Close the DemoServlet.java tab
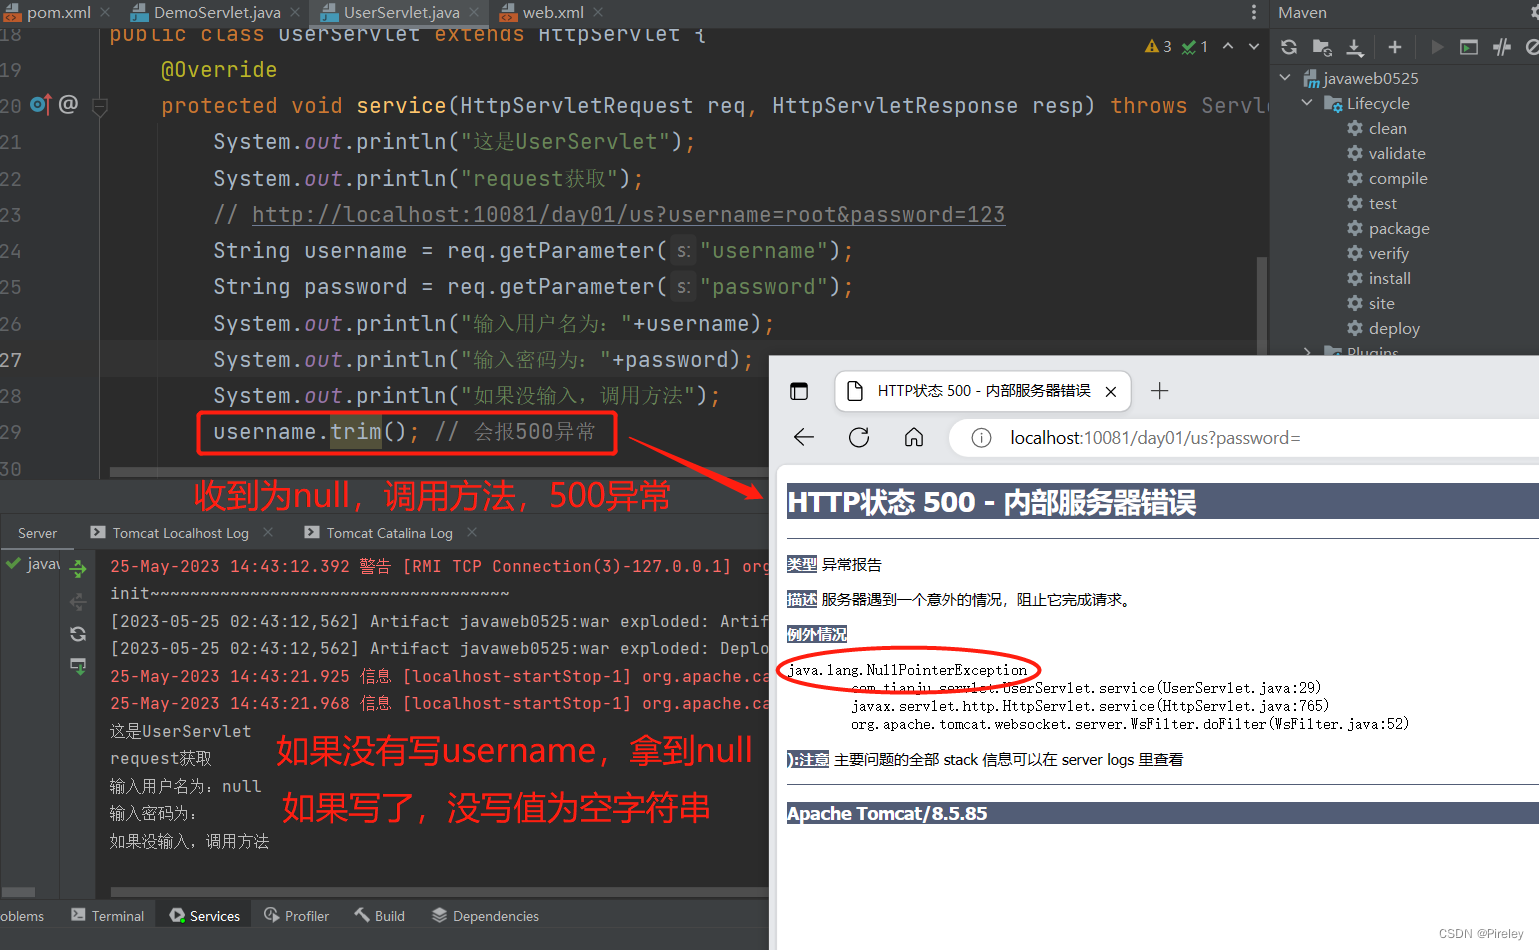The height and width of the screenshot is (950, 1539). click(x=295, y=12)
